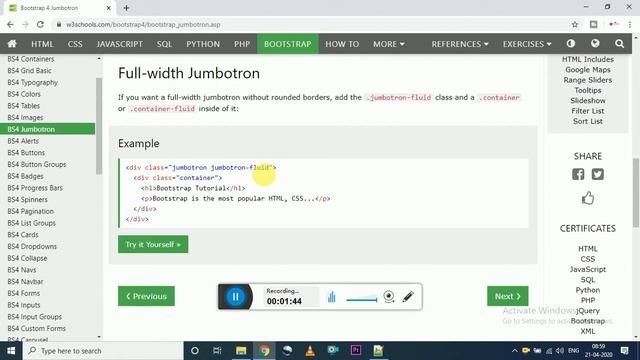Switch to Chrome in taskbar

(x=264, y=351)
